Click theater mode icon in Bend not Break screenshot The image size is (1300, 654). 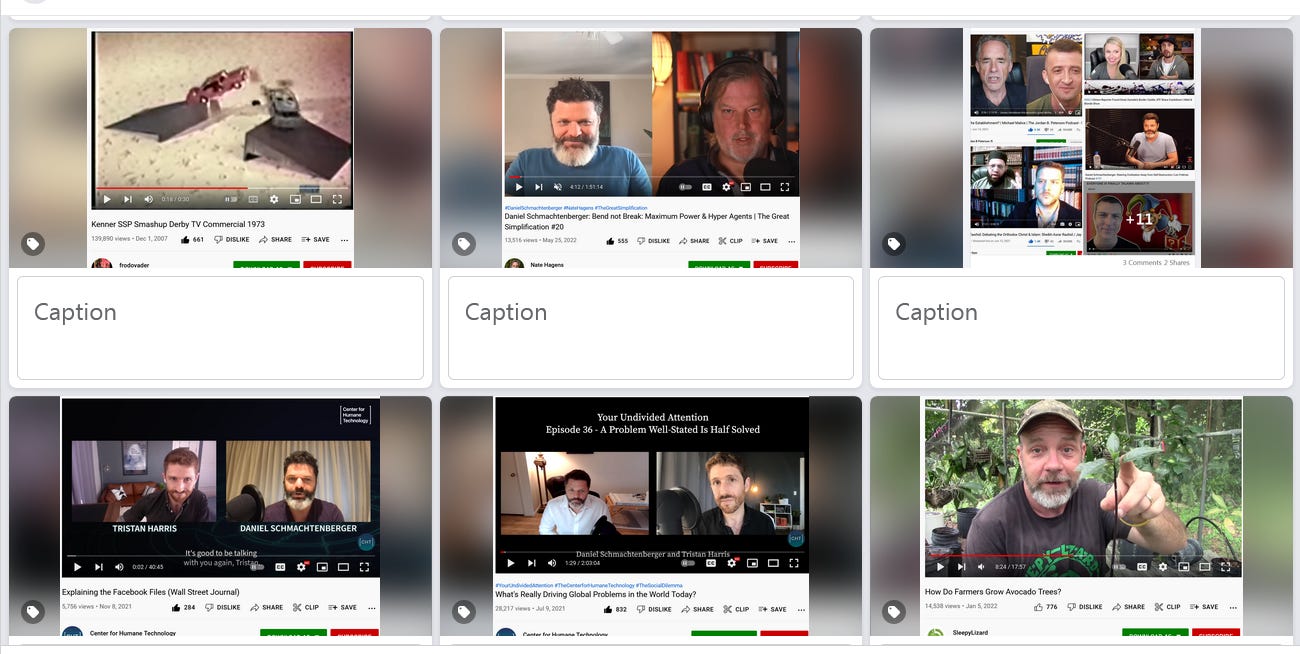point(765,186)
